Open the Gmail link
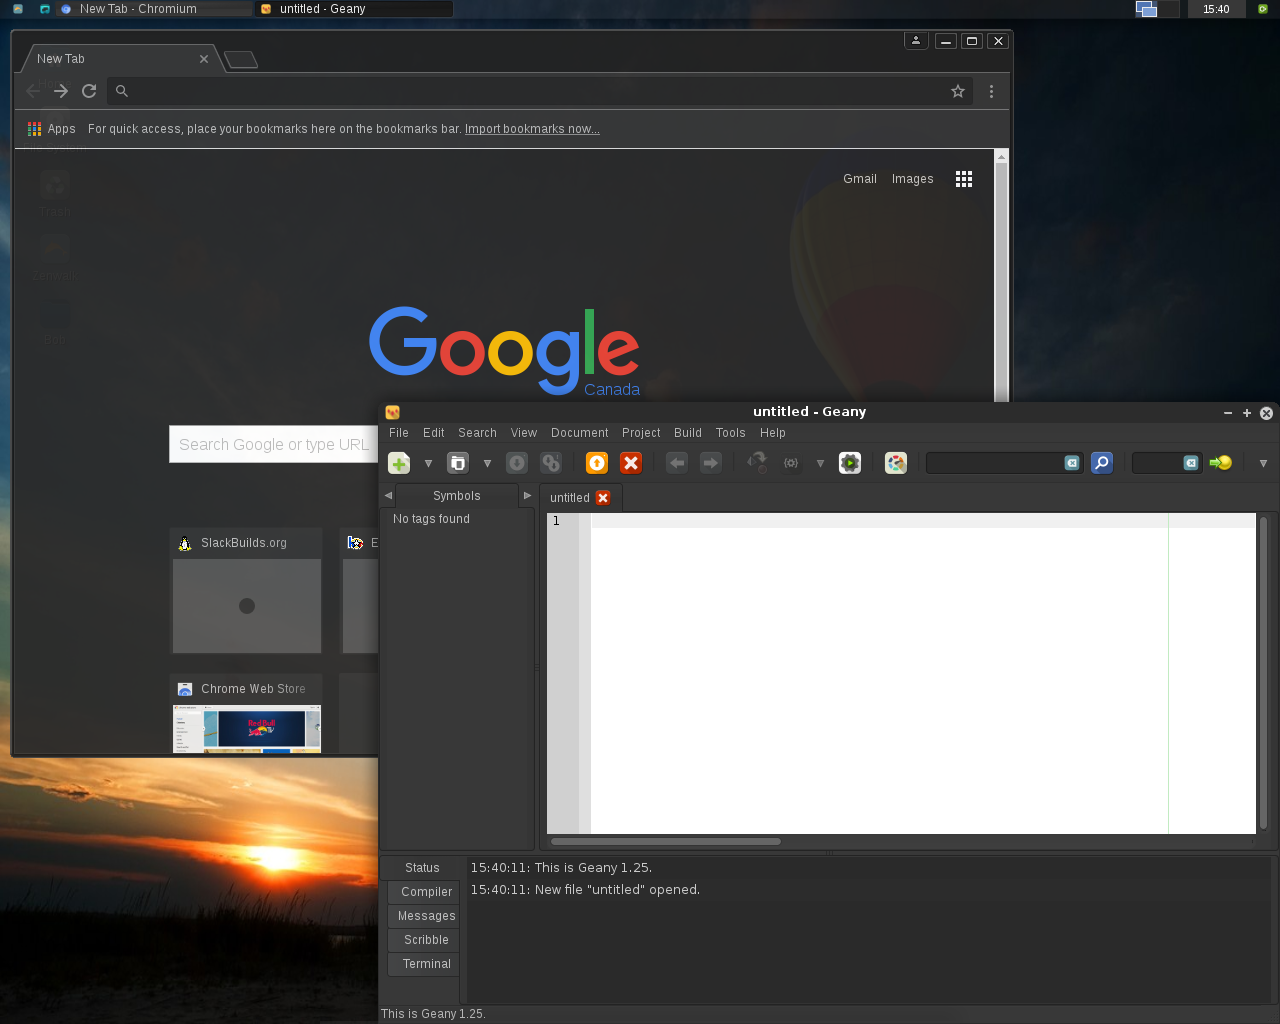This screenshot has width=1280, height=1024. [860, 179]
